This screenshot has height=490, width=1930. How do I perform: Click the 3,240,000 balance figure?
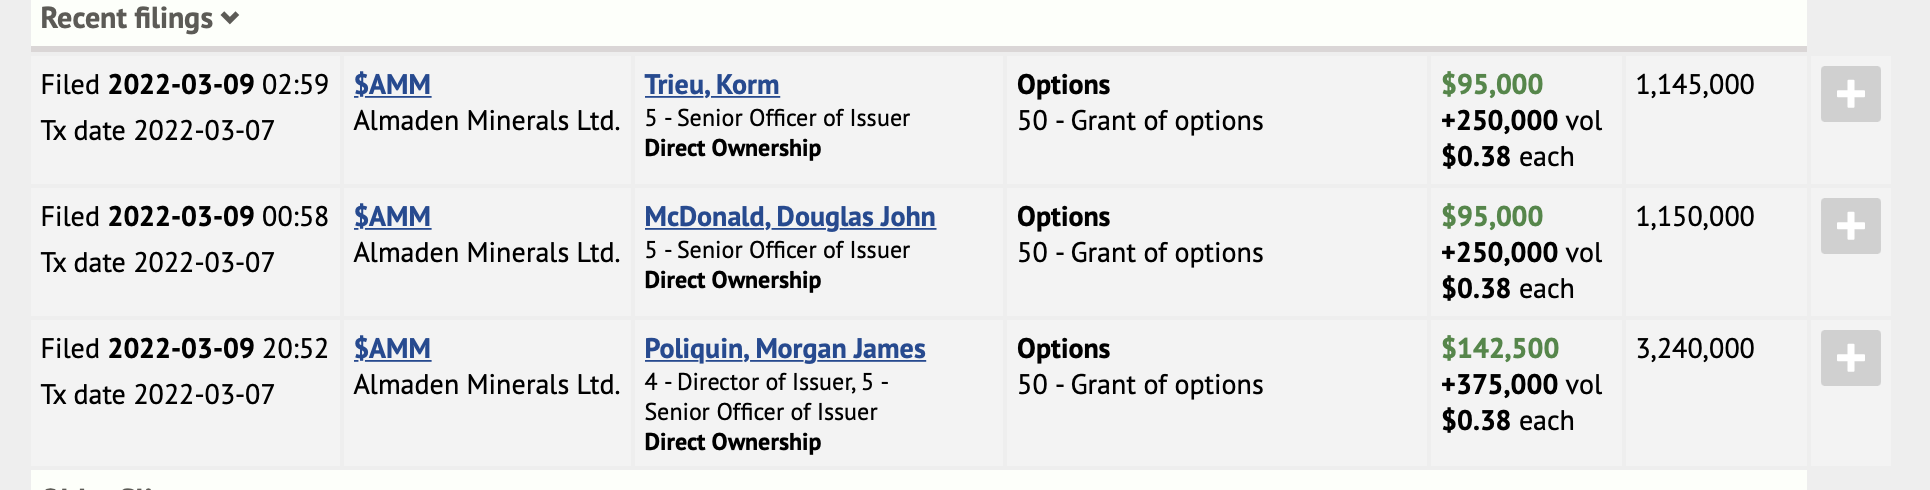(x=1694, y=349)
